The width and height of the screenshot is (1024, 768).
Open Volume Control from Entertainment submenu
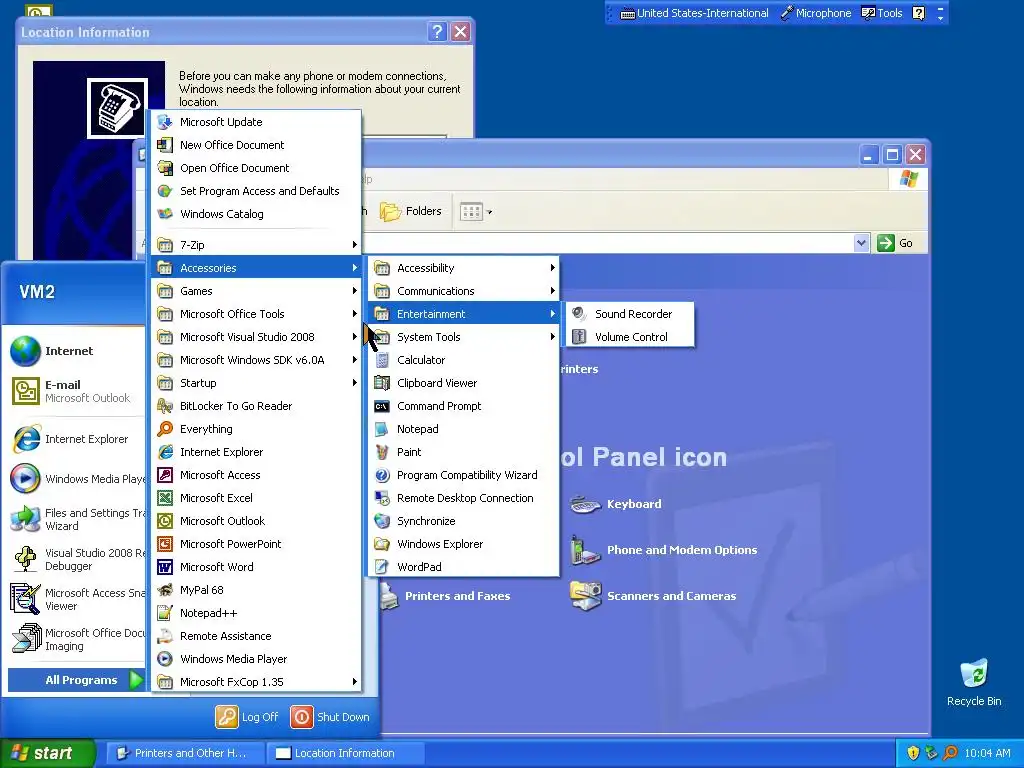(630, 337)
